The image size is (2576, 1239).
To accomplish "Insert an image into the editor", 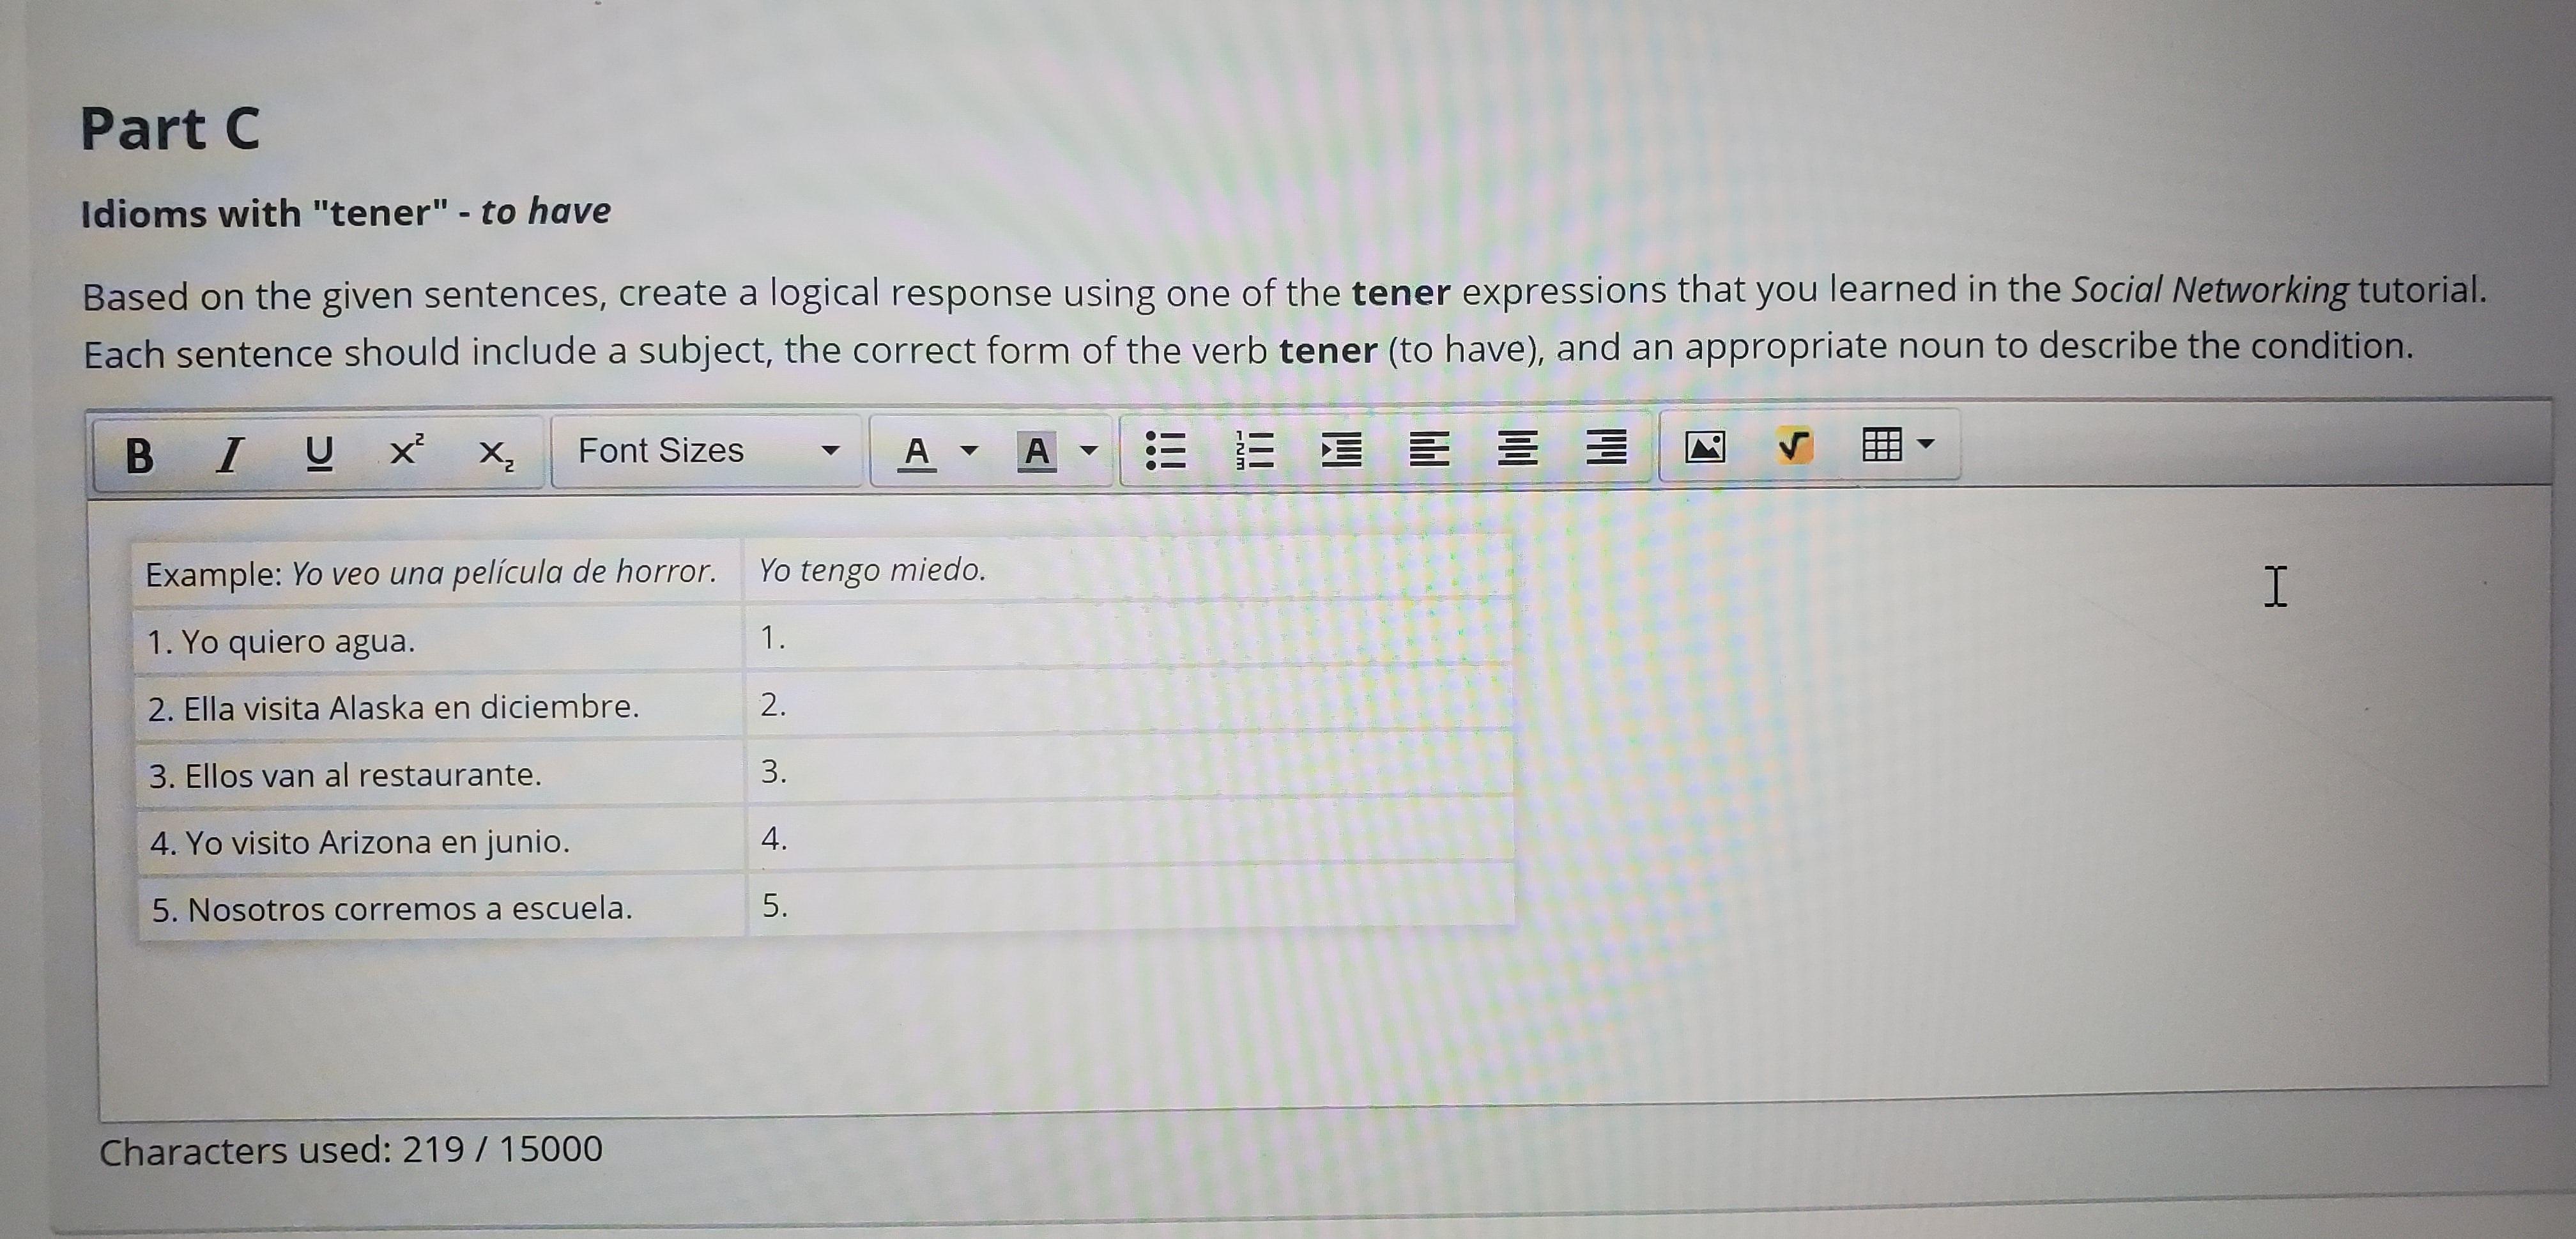I will click(x=1705, y=446).
